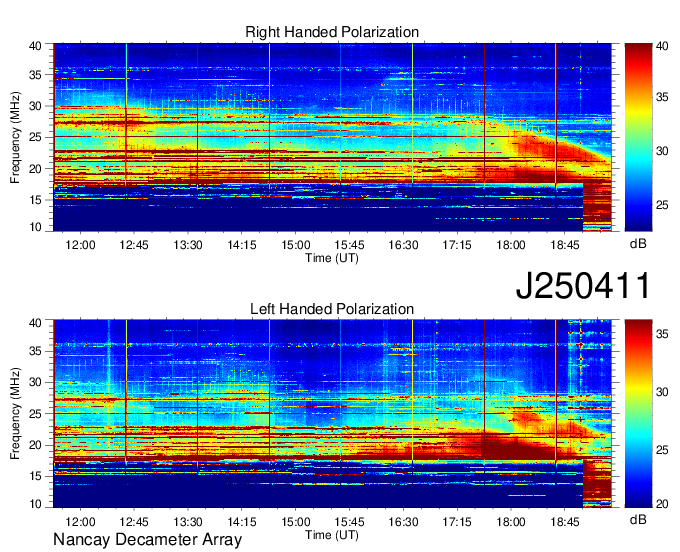Click the Nancay Decameter Array caption

(x=147, y=540)
